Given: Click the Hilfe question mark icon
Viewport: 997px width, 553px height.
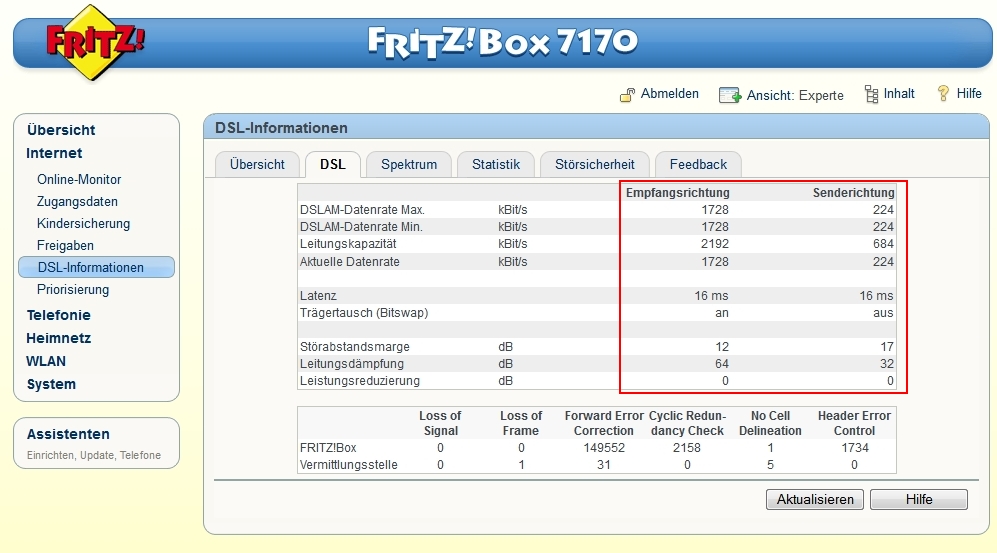Looking at the screenshot, I should pos(942,93).
